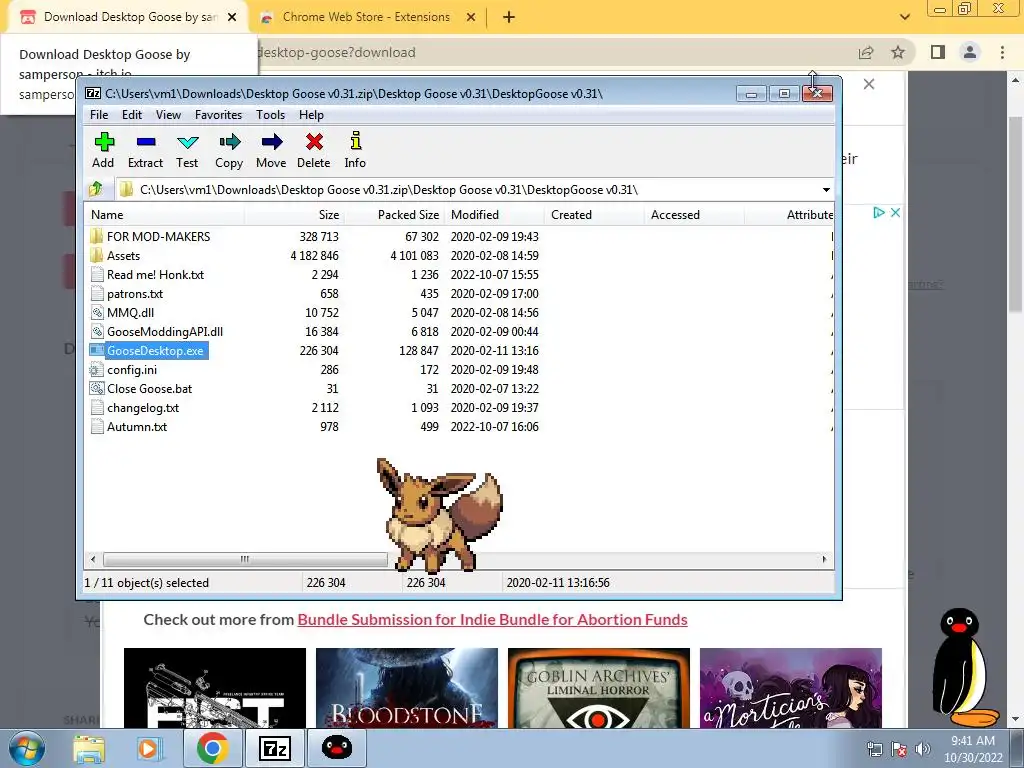
Task: Click the Copy toolbar icon
Action: coord(229,142)
